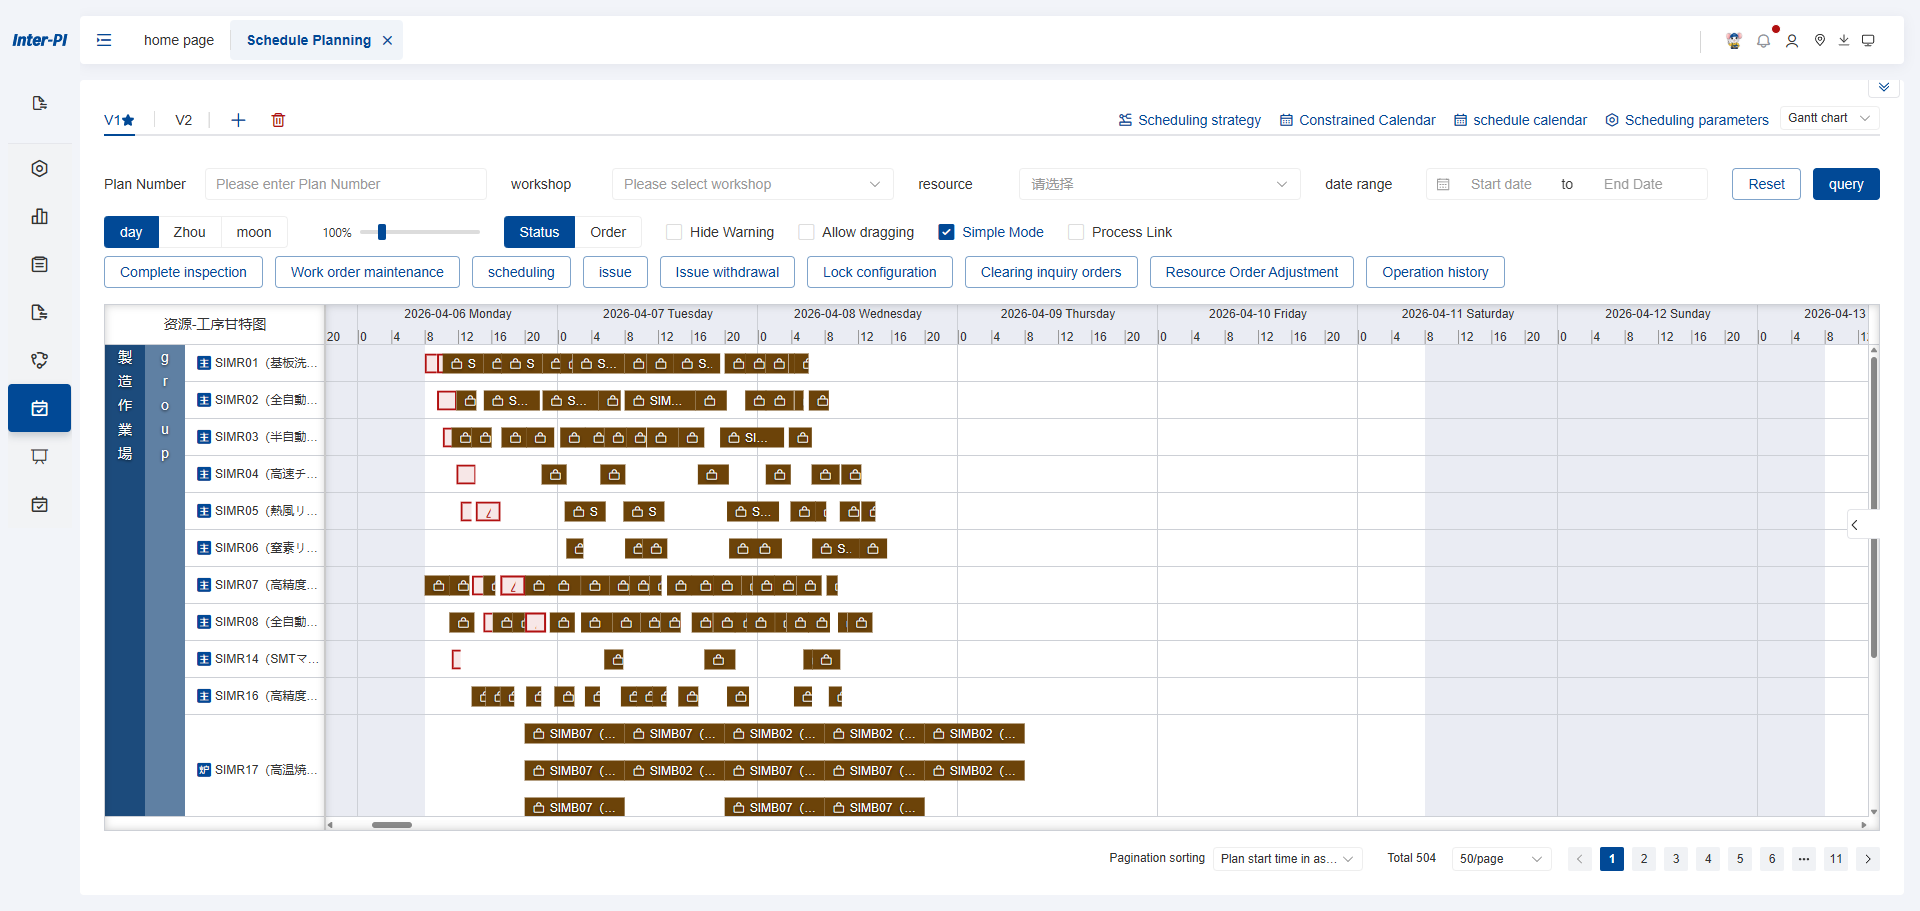Delete version using red trash icon

(278, 120)
